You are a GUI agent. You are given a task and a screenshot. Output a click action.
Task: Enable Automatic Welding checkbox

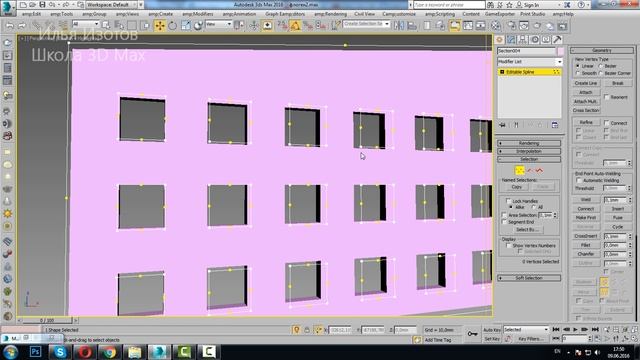(578, 180)
